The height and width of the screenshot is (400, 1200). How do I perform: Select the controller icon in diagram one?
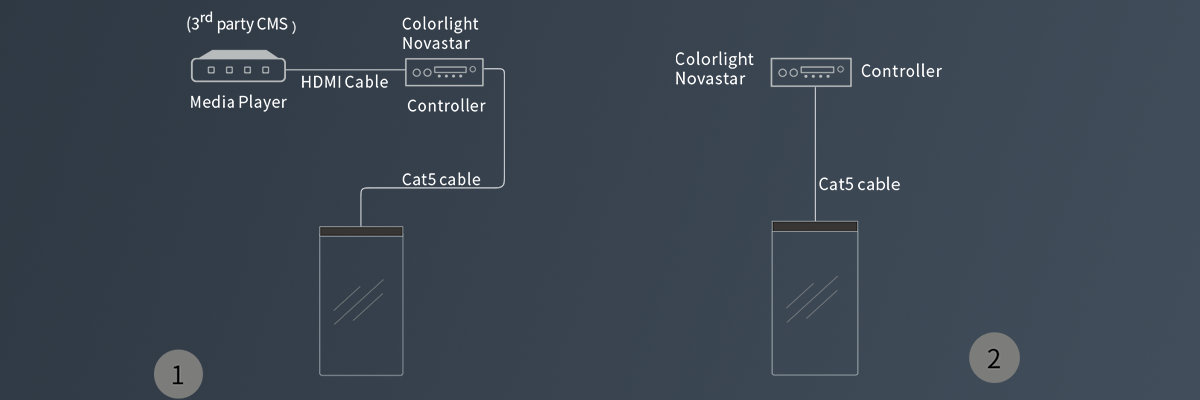tap(444, 72)
